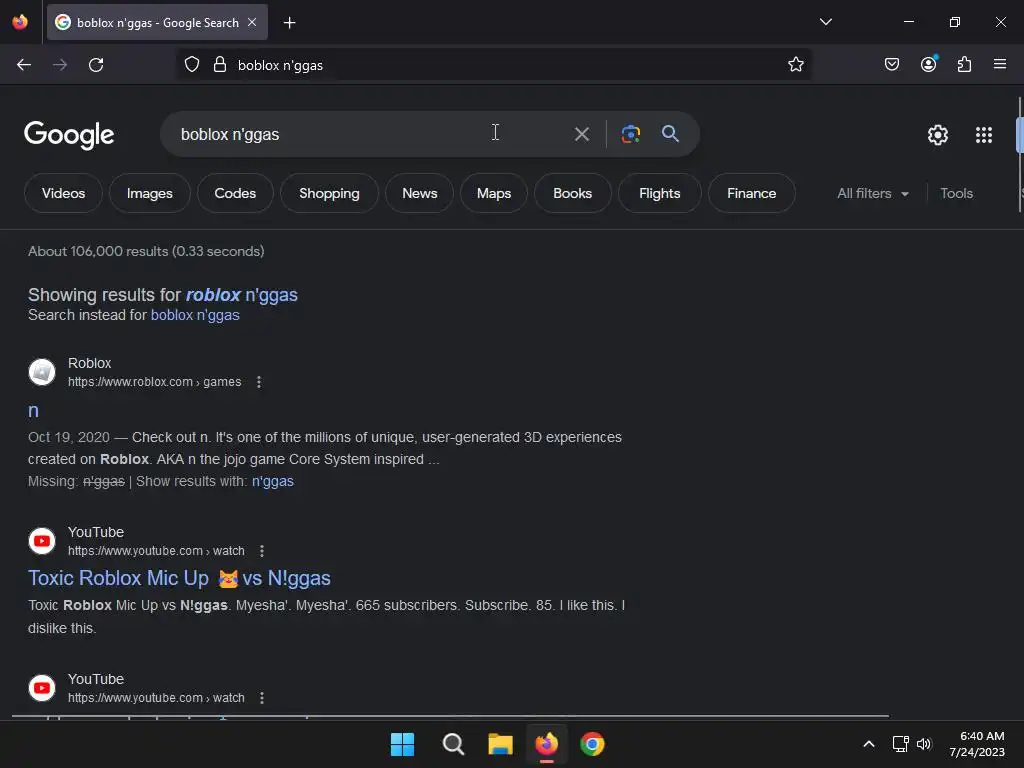List all tabs with the chevron
Image resolution: width=1024 pixels, height=768 pixels.
point(825,22)
